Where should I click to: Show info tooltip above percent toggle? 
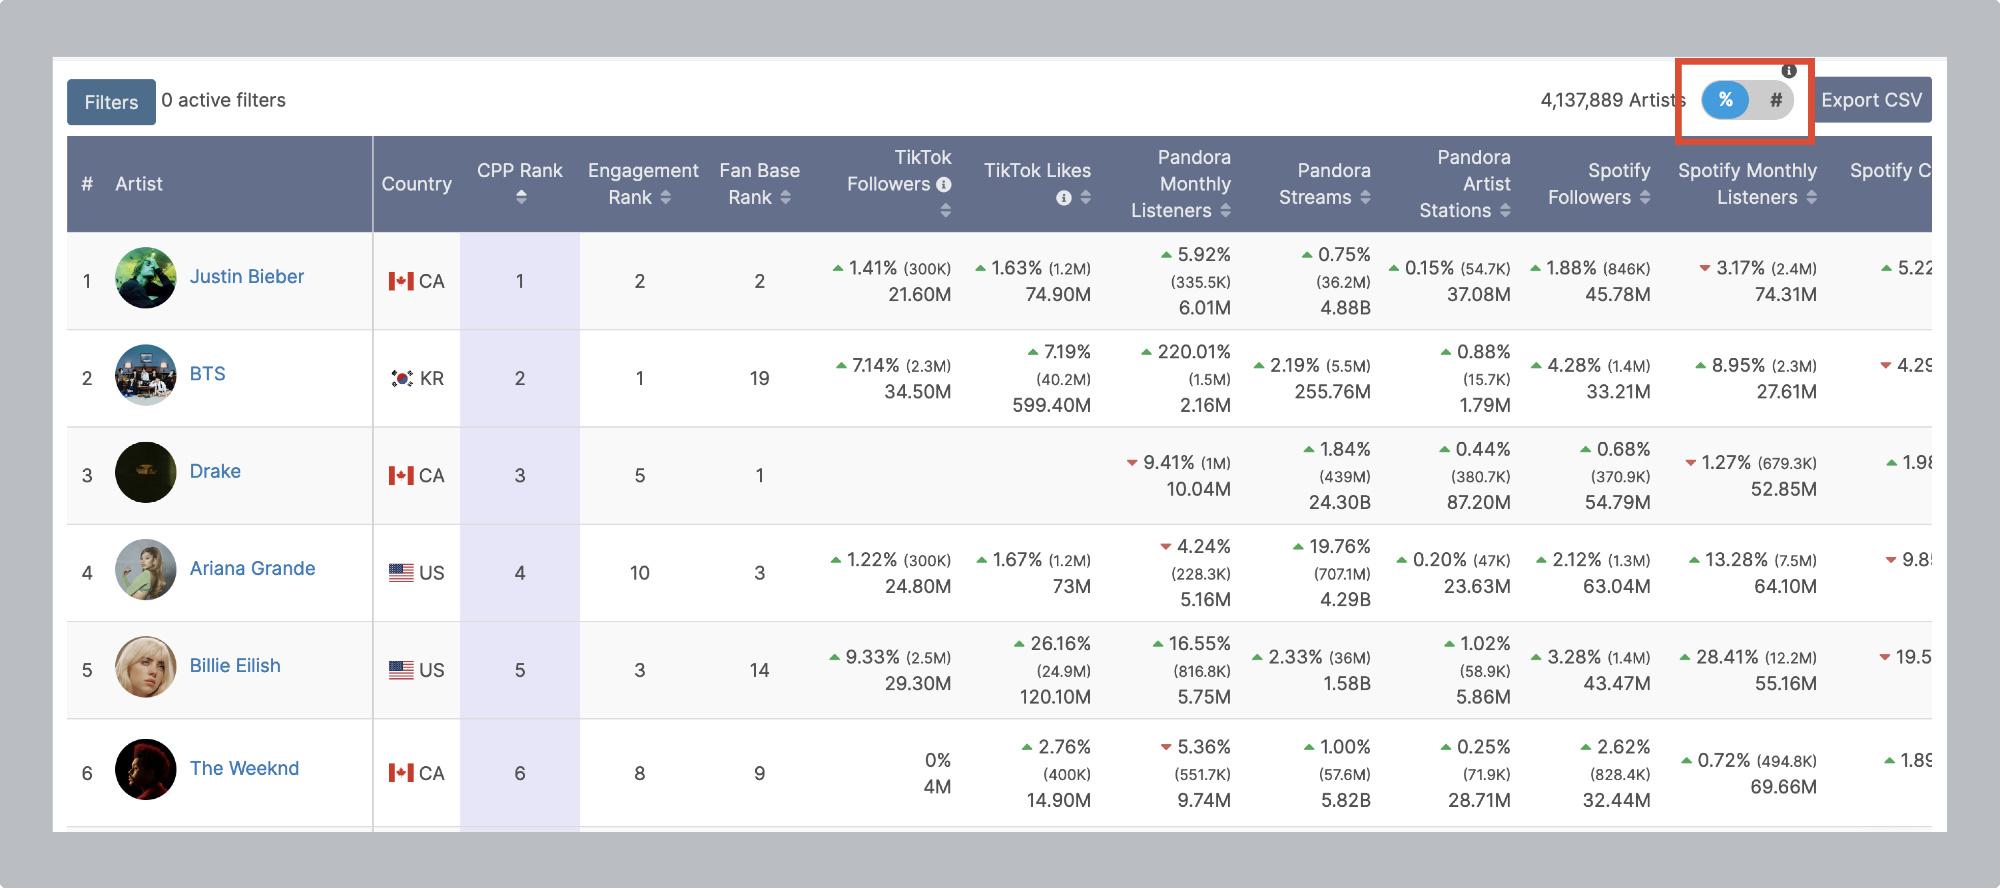click(x=1789, y=70)
